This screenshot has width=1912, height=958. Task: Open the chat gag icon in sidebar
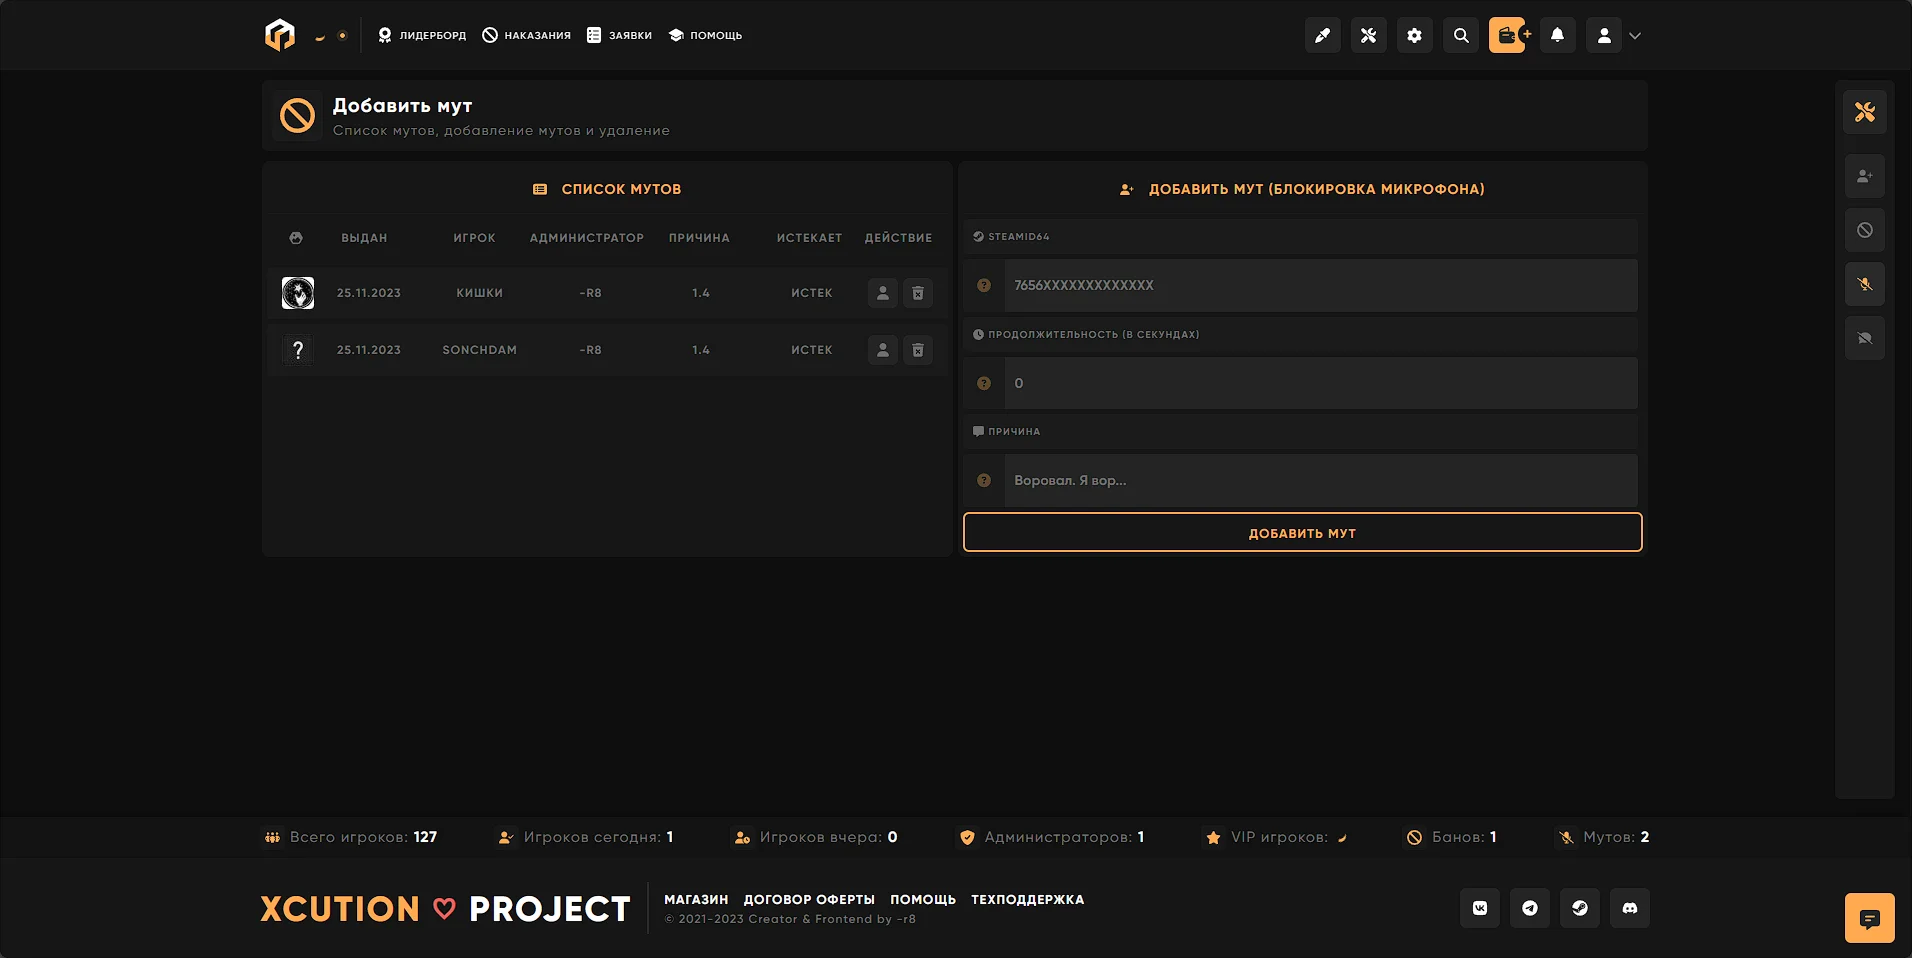tap(1864, 338)
